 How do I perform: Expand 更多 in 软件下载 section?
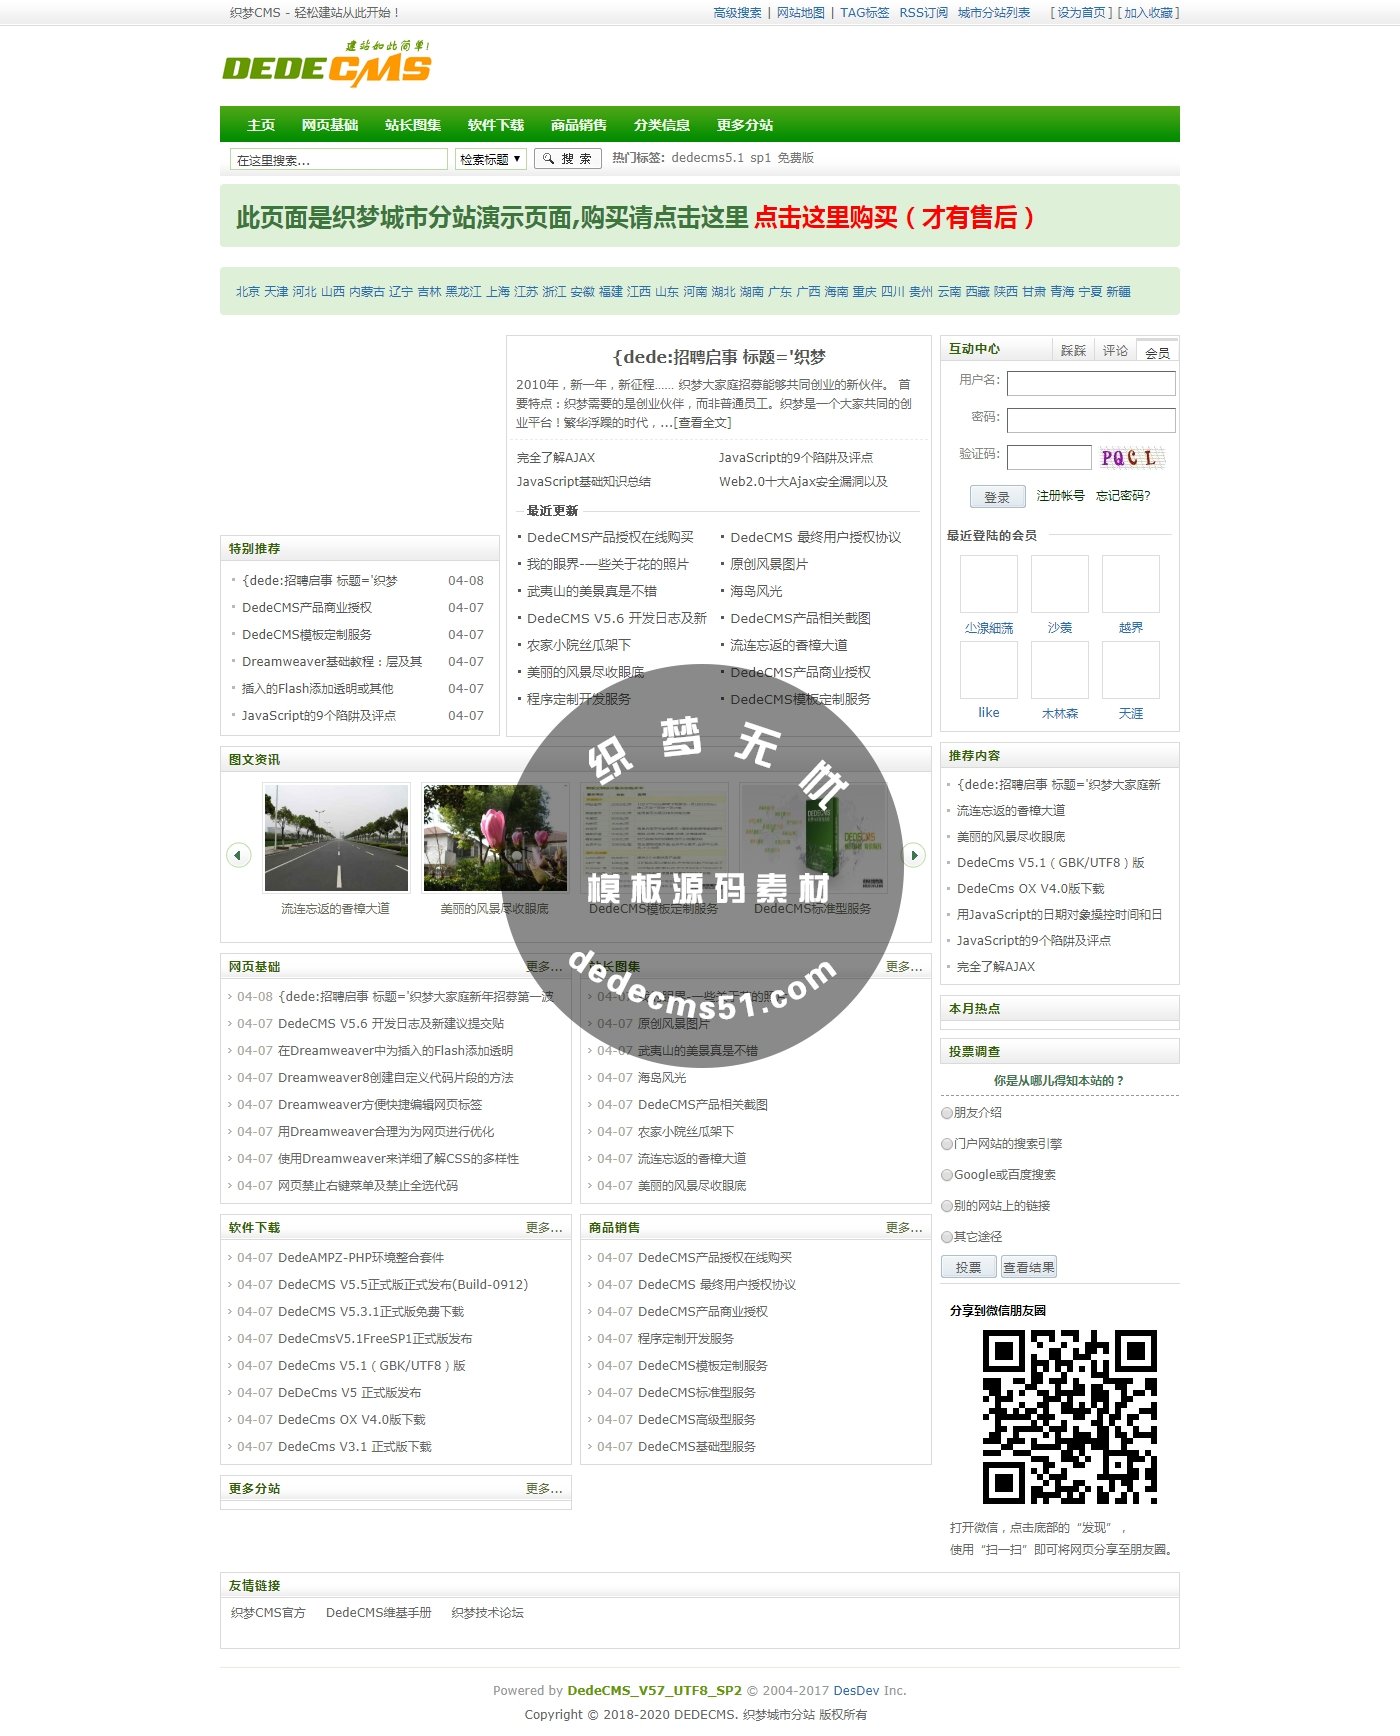click(x=544, y=1228)
